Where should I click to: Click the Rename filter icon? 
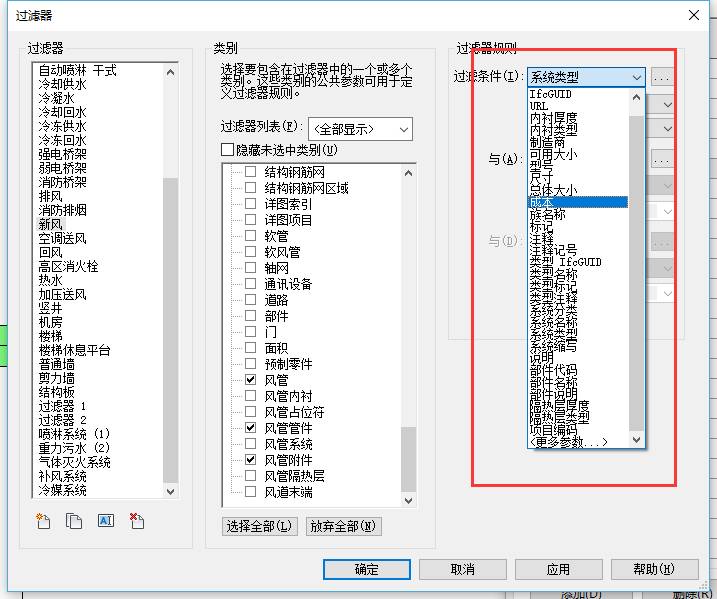click(x=105, y=521)
